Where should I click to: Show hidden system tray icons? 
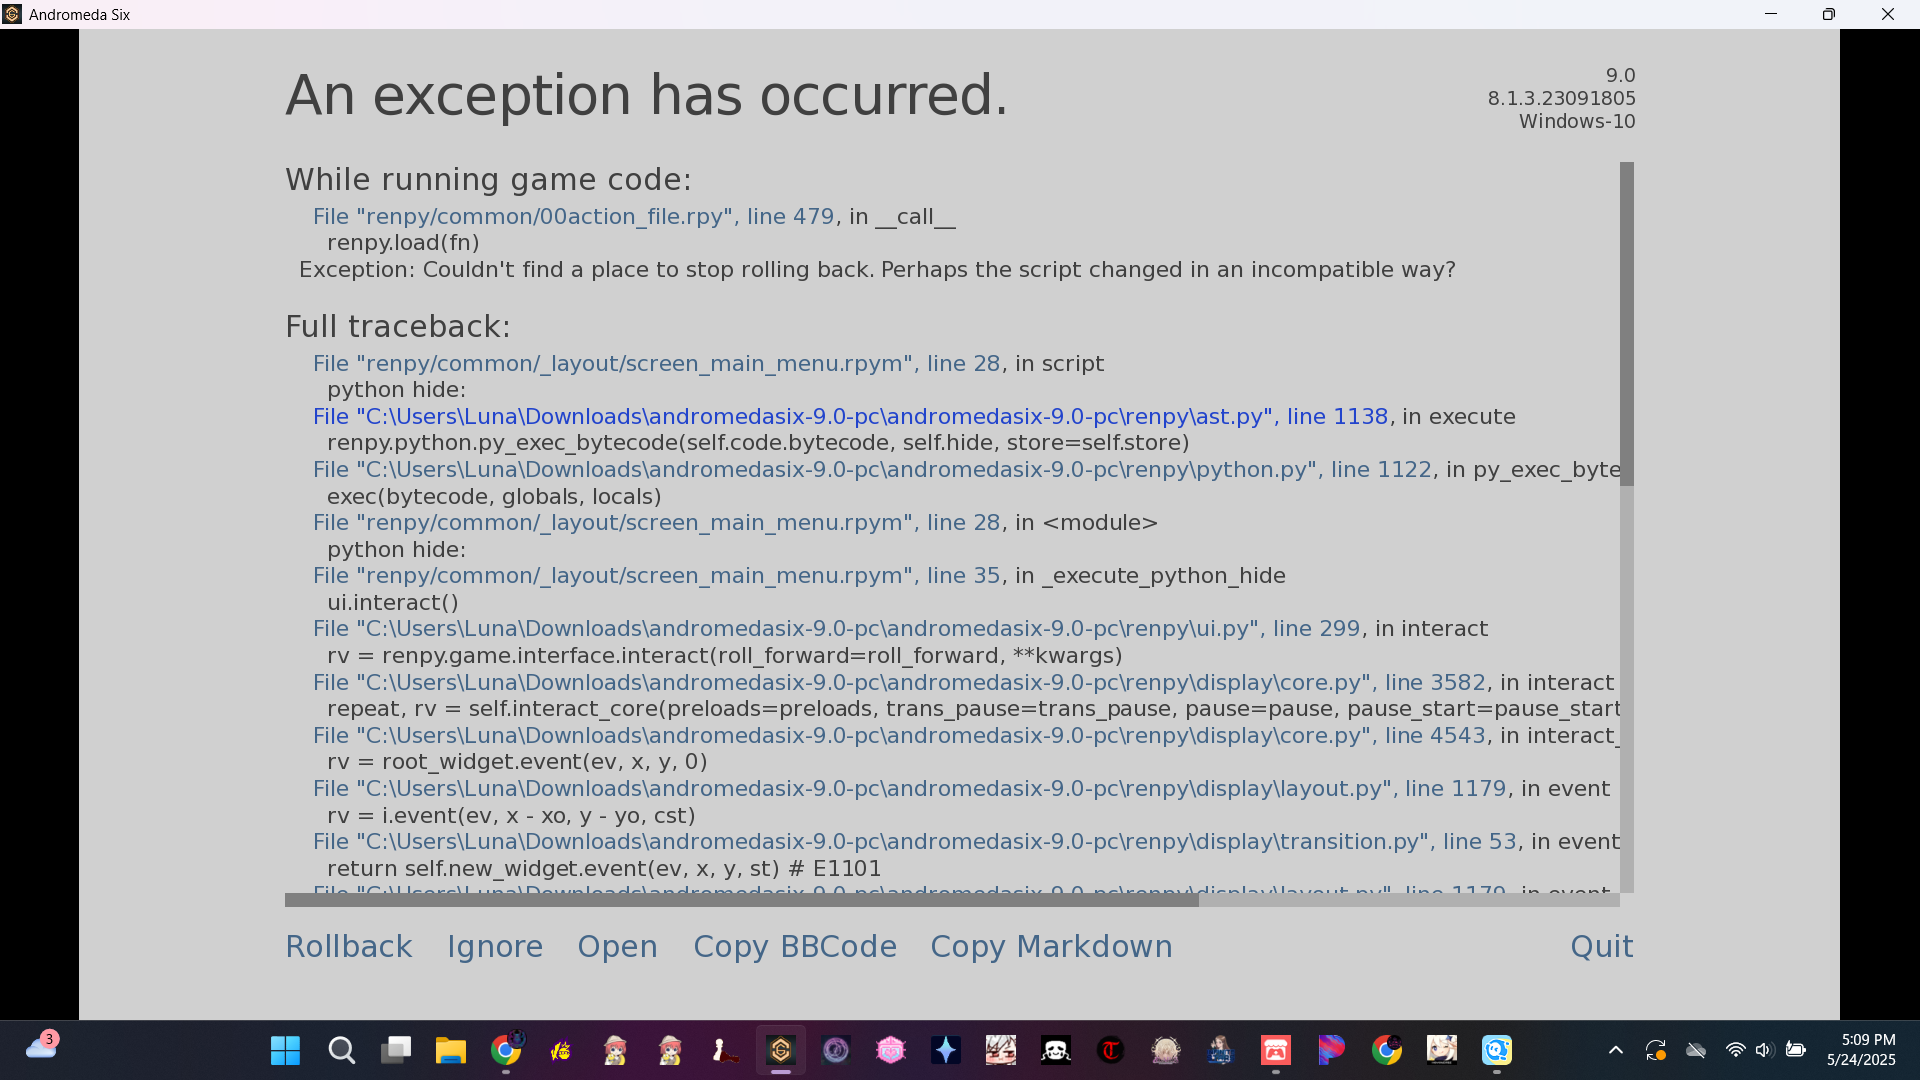(1616, 1050)
